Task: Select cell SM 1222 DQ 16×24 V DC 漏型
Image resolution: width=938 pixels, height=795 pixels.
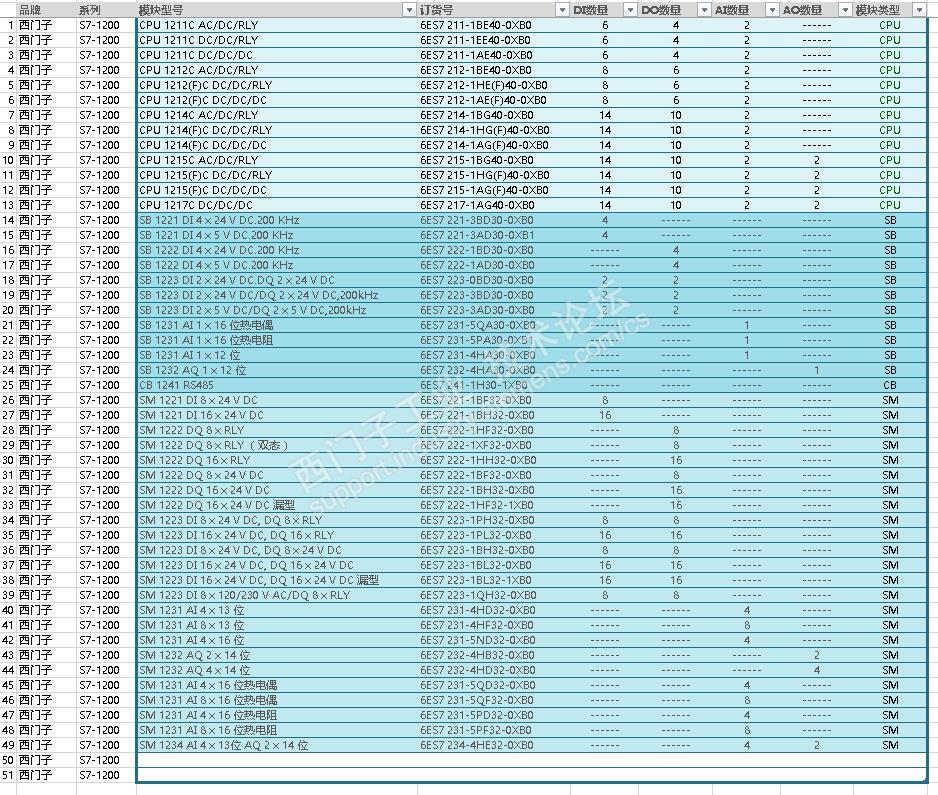Action: coord(277,505)
